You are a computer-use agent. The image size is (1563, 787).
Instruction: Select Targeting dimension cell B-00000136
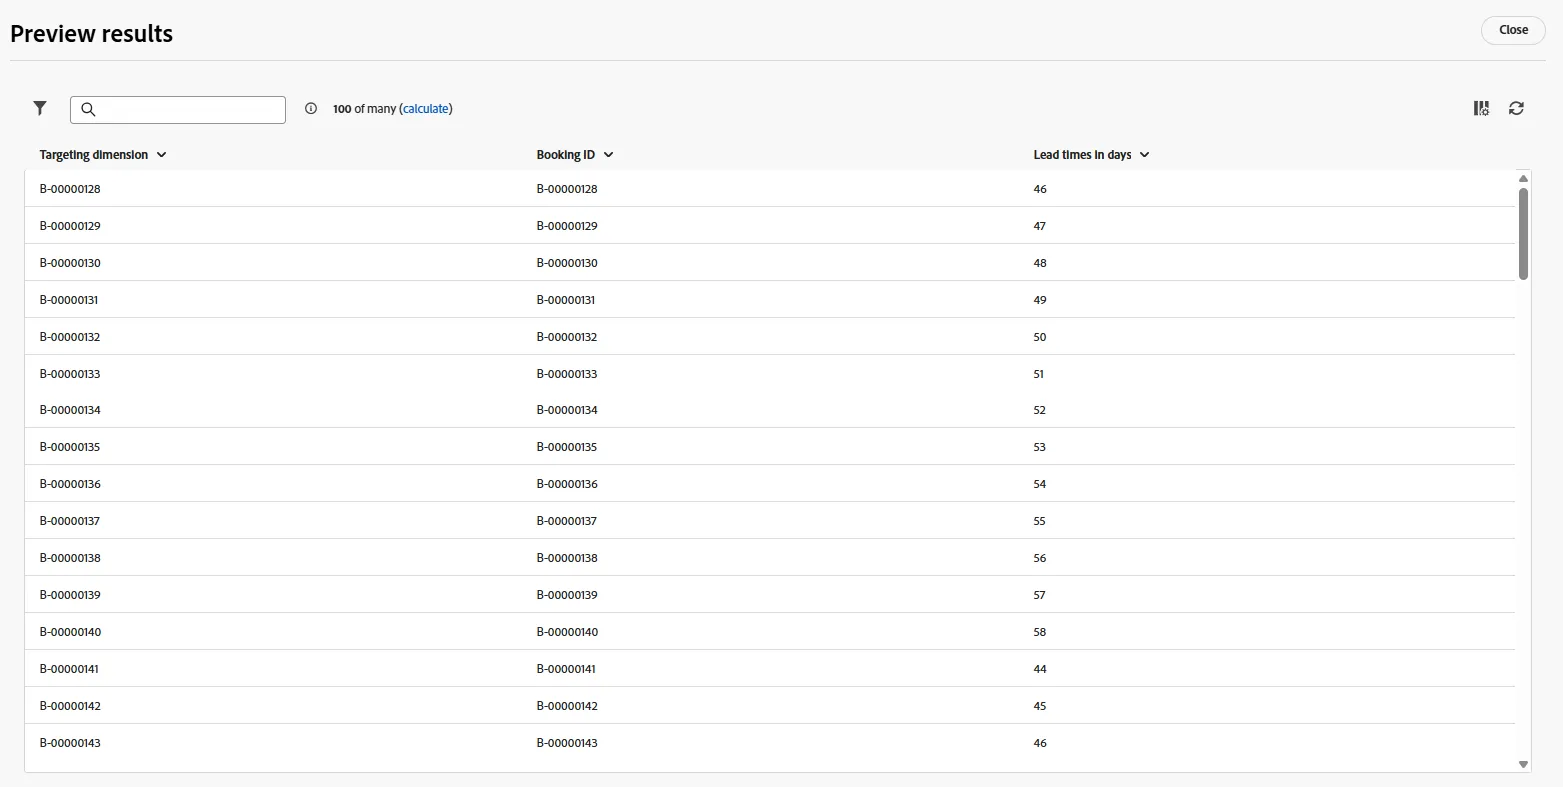[x=70, y=484]
